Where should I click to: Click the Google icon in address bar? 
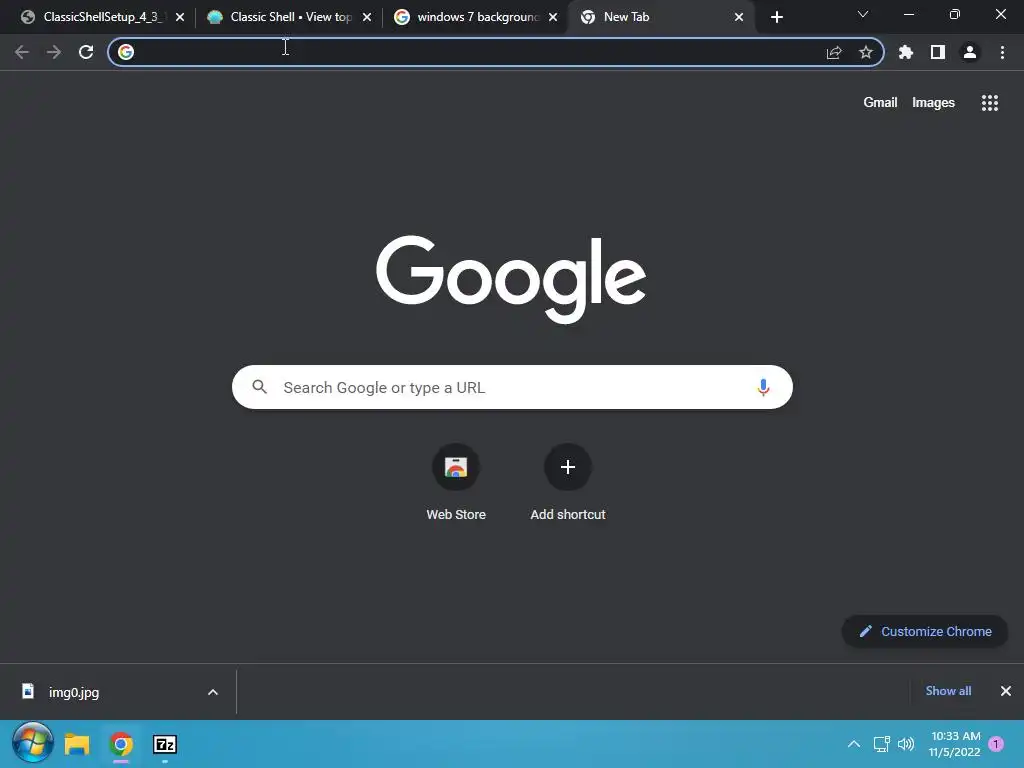[126, 52]
